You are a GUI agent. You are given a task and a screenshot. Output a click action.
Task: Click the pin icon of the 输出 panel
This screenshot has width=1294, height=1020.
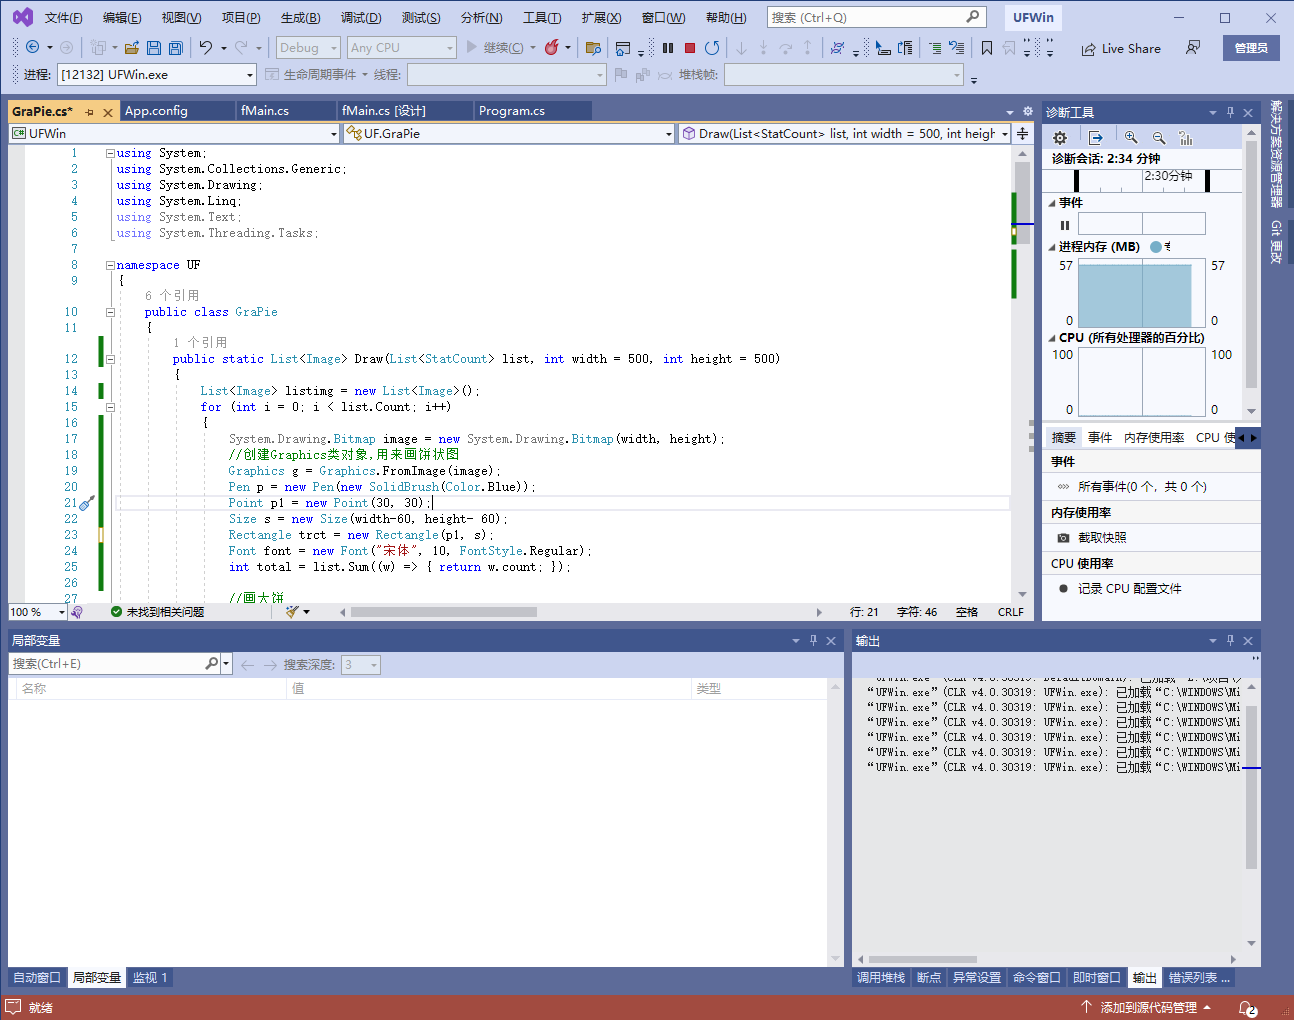pyautogui.click(x=1230, y=640)
